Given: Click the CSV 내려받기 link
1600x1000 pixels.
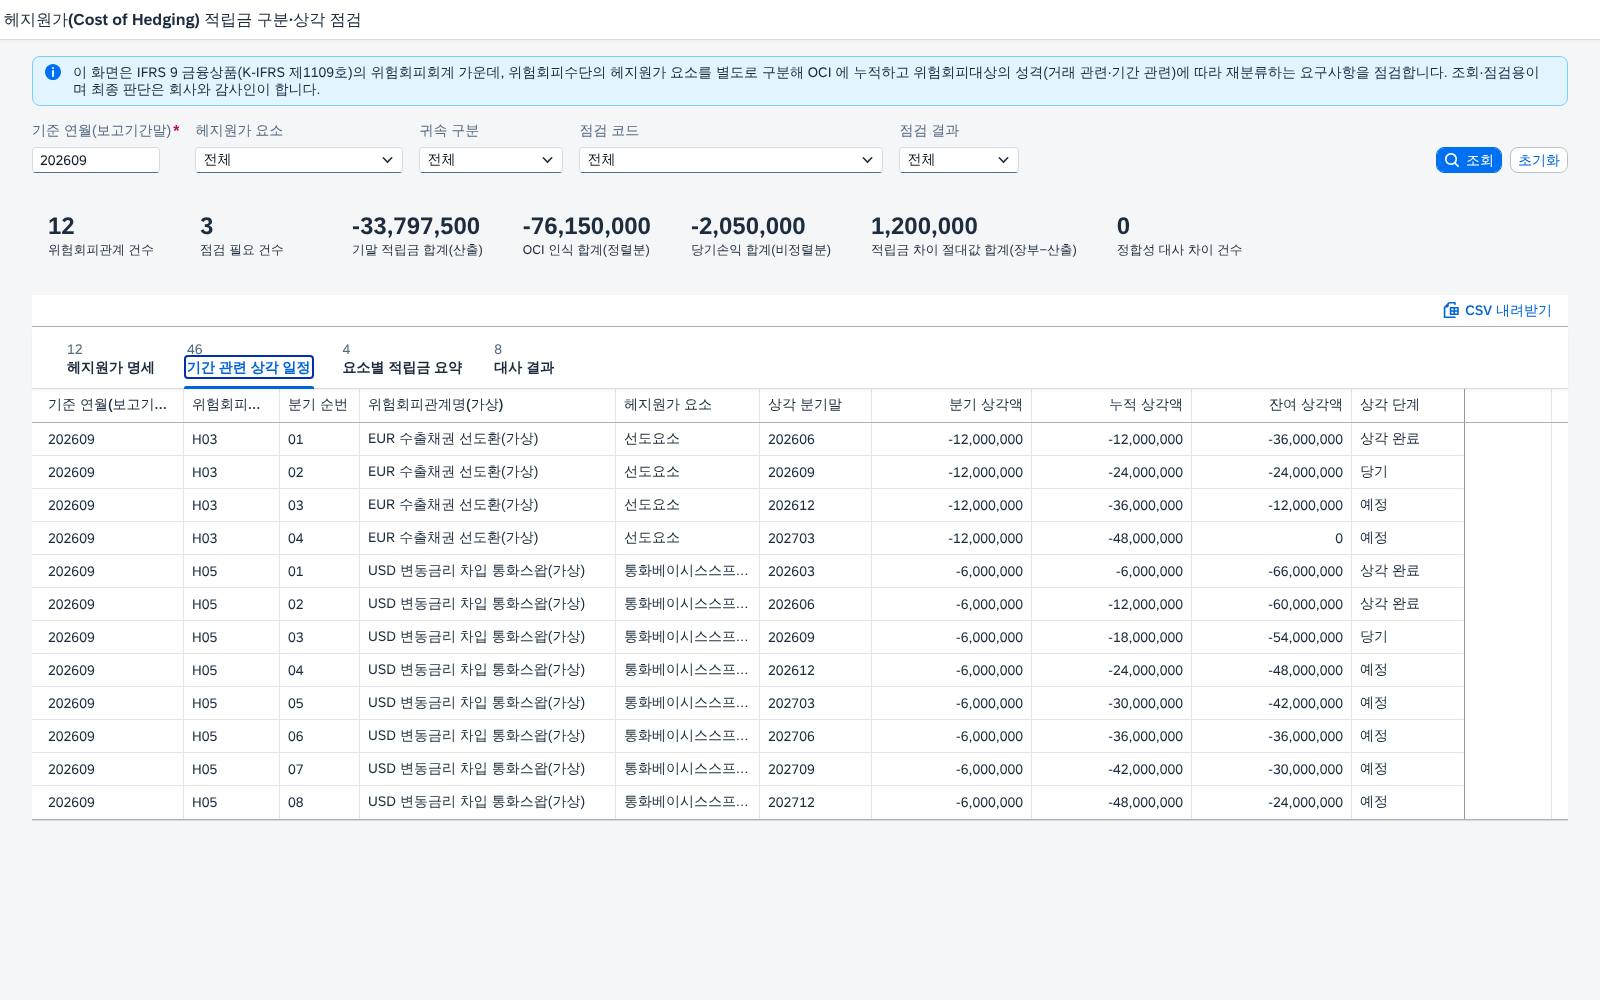Looking at the screenshot, I should pyautogui.click(x=1497, y=310).
